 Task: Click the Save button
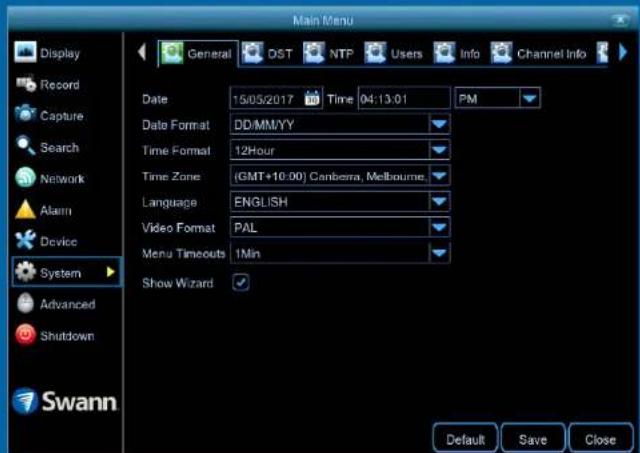coord(533,439)
